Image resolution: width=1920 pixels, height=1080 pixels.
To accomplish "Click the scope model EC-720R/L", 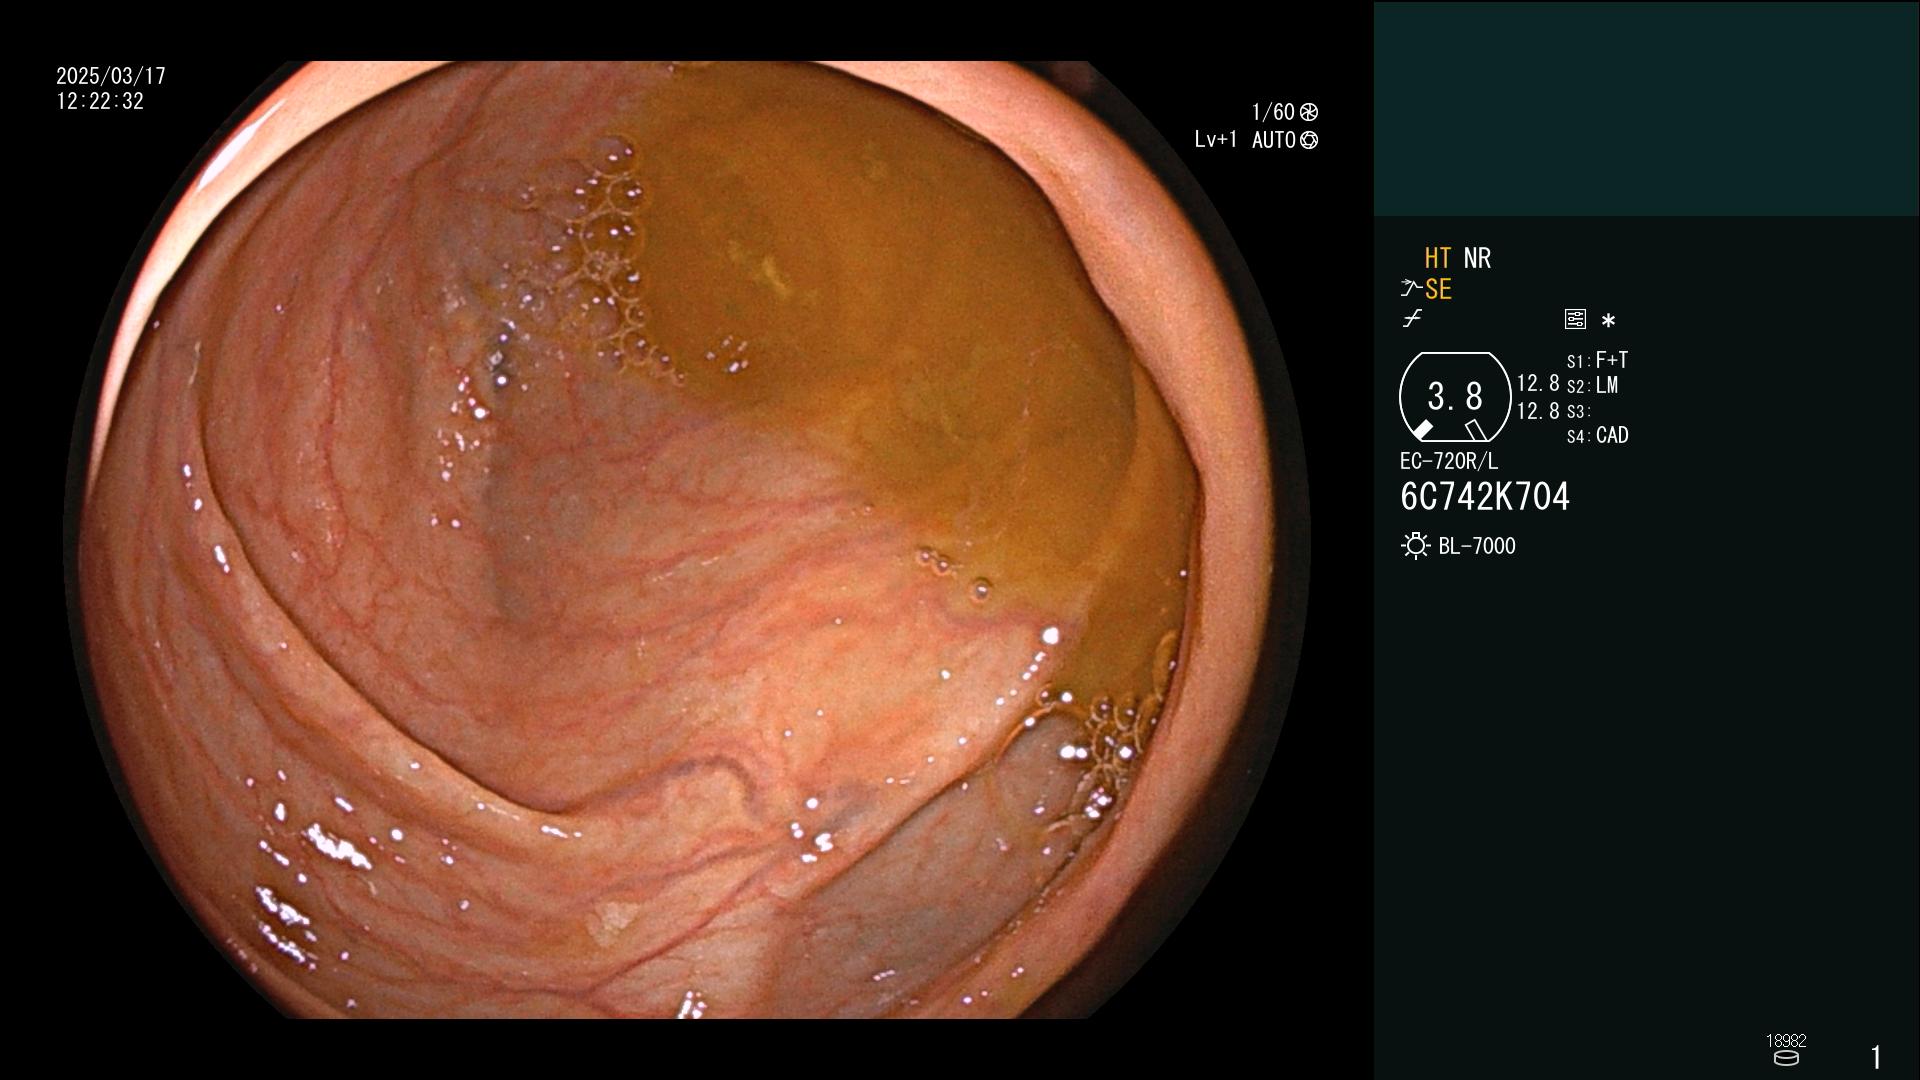I will coord(1449,461).
